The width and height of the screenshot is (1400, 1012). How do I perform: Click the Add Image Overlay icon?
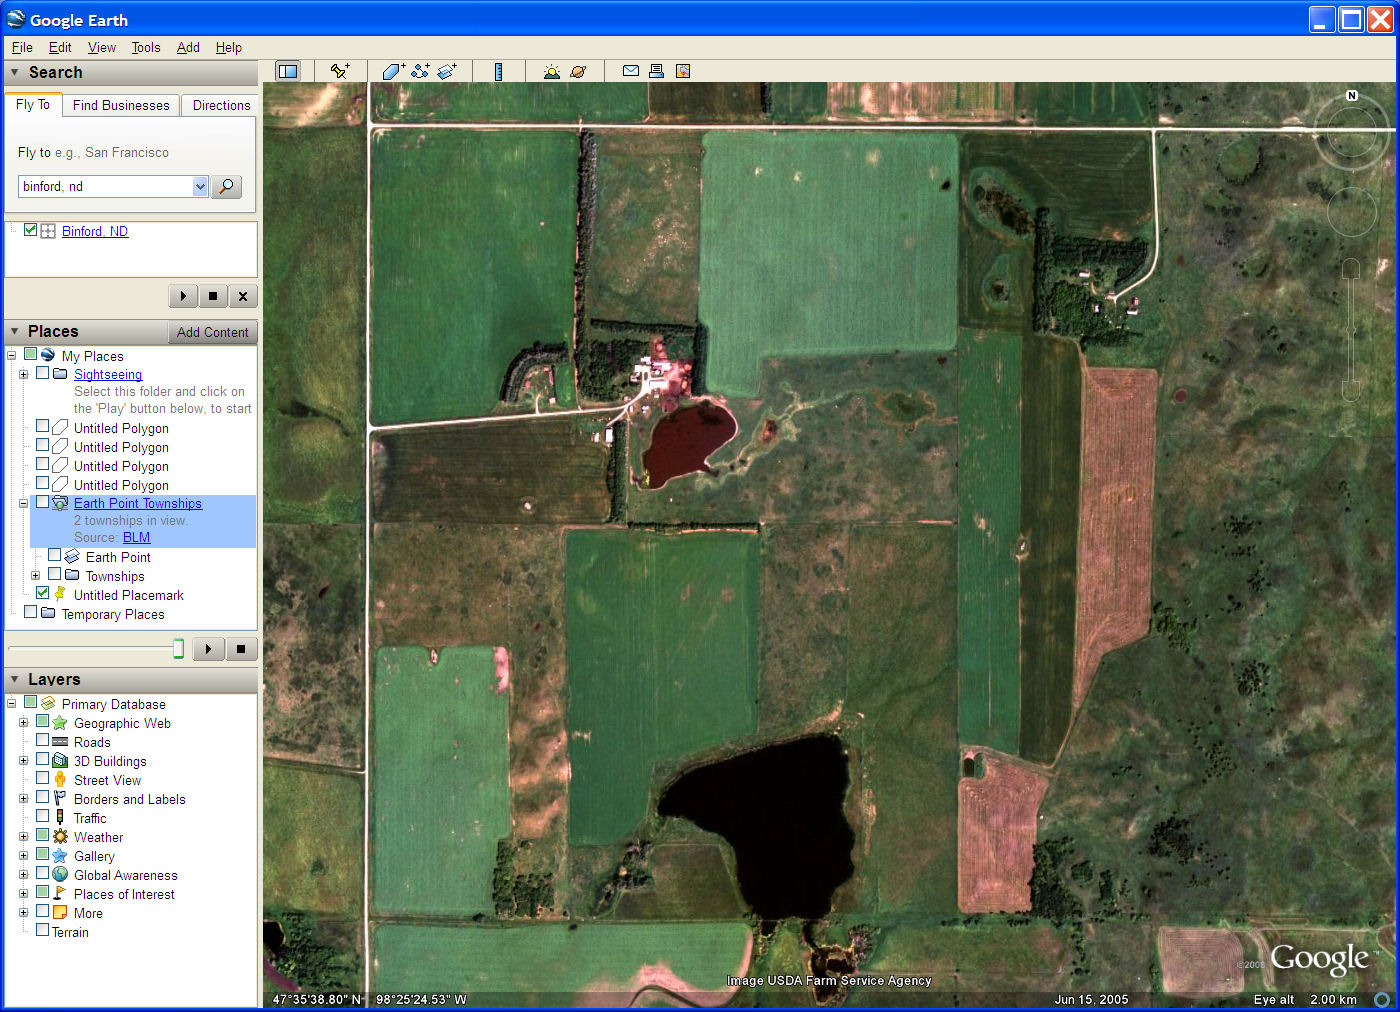447,71
